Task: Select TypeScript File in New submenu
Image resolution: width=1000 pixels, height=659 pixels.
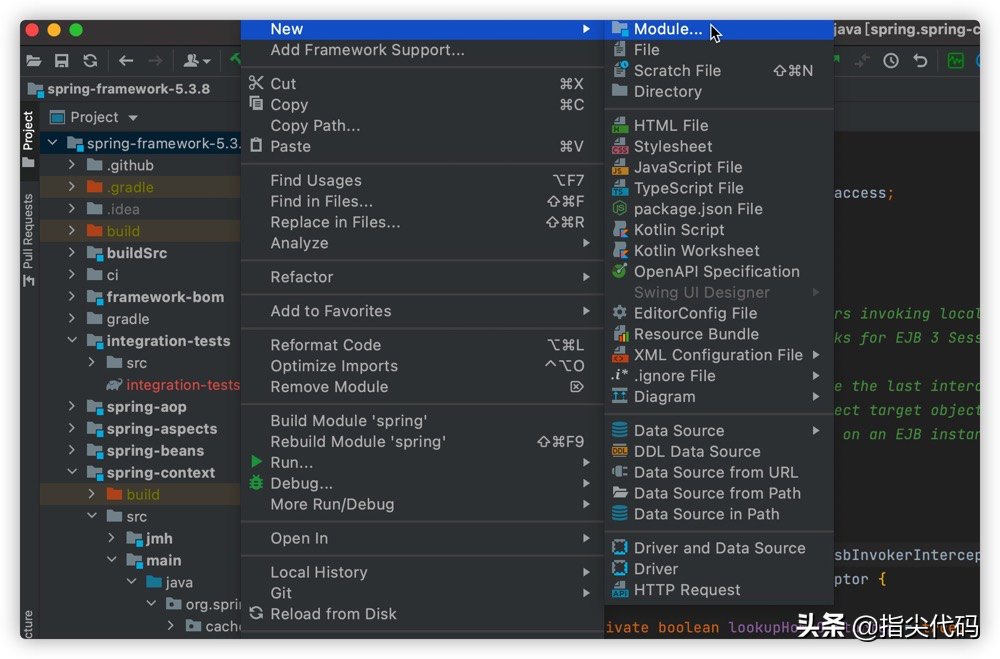Action: coord(719,188)
